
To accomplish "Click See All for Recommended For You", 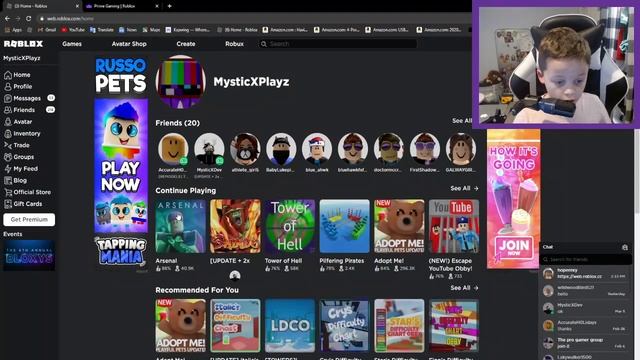I will (x=464, y=288).
